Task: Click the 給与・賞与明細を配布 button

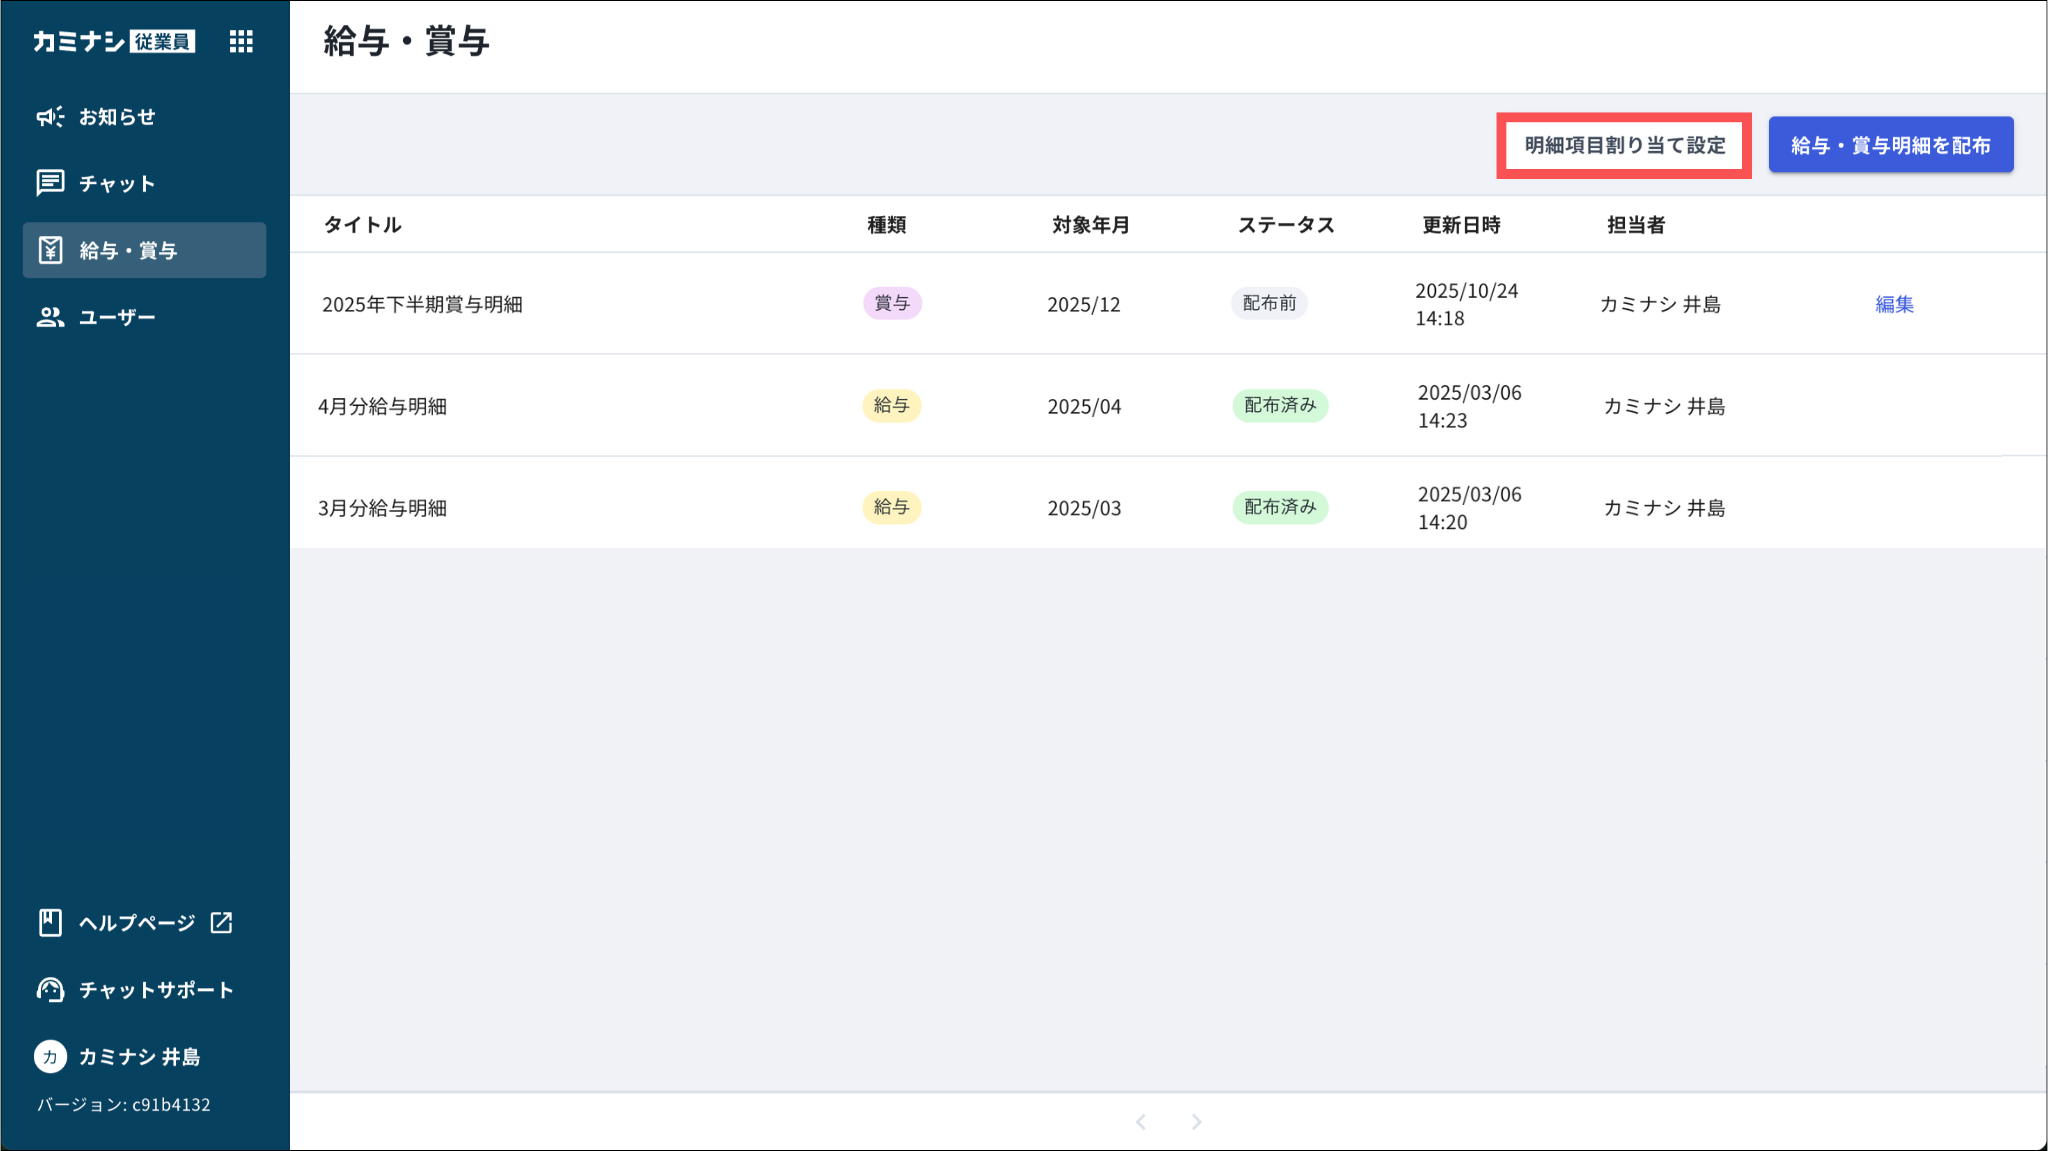Action: click(1890, 146)
